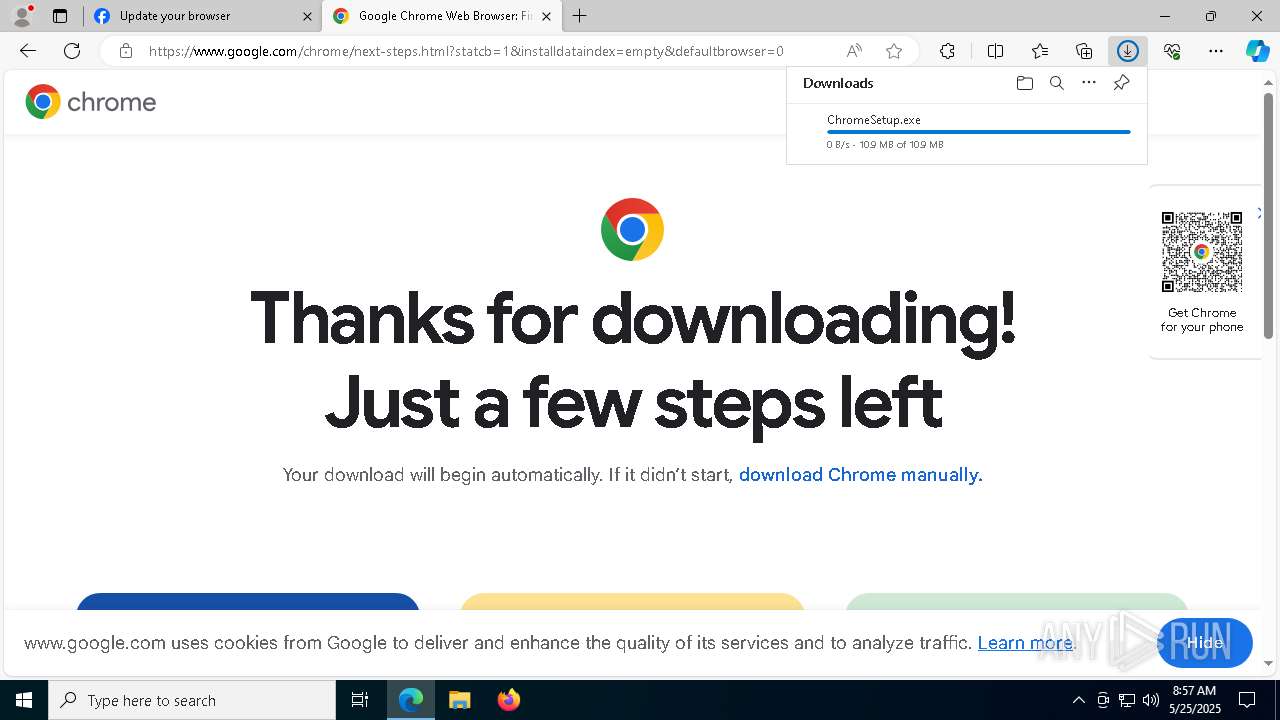This screenshot has height=720, width=1280.
Task: Show hidden system tray icons
Action: point(1078,700)
